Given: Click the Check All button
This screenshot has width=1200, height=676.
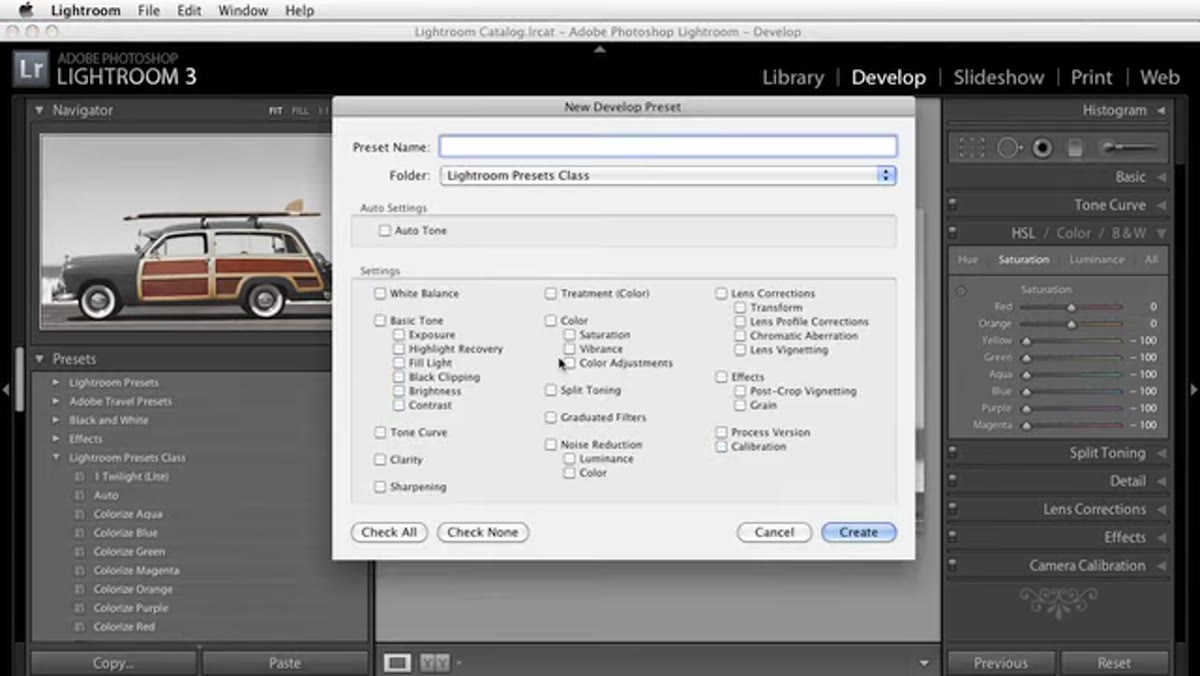Looking at the screenshot, I should coord(389,533).
